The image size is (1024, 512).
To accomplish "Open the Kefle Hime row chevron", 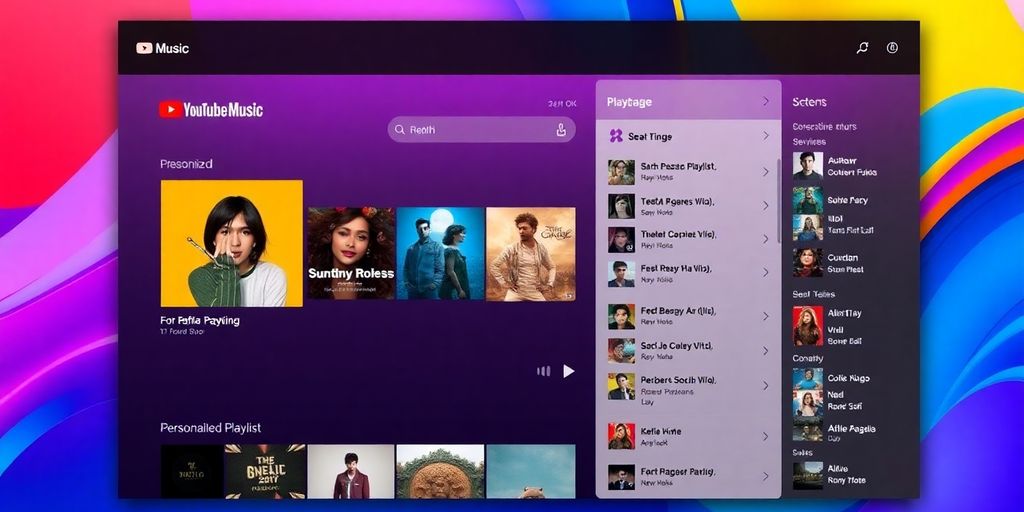I will pos(766,436).
